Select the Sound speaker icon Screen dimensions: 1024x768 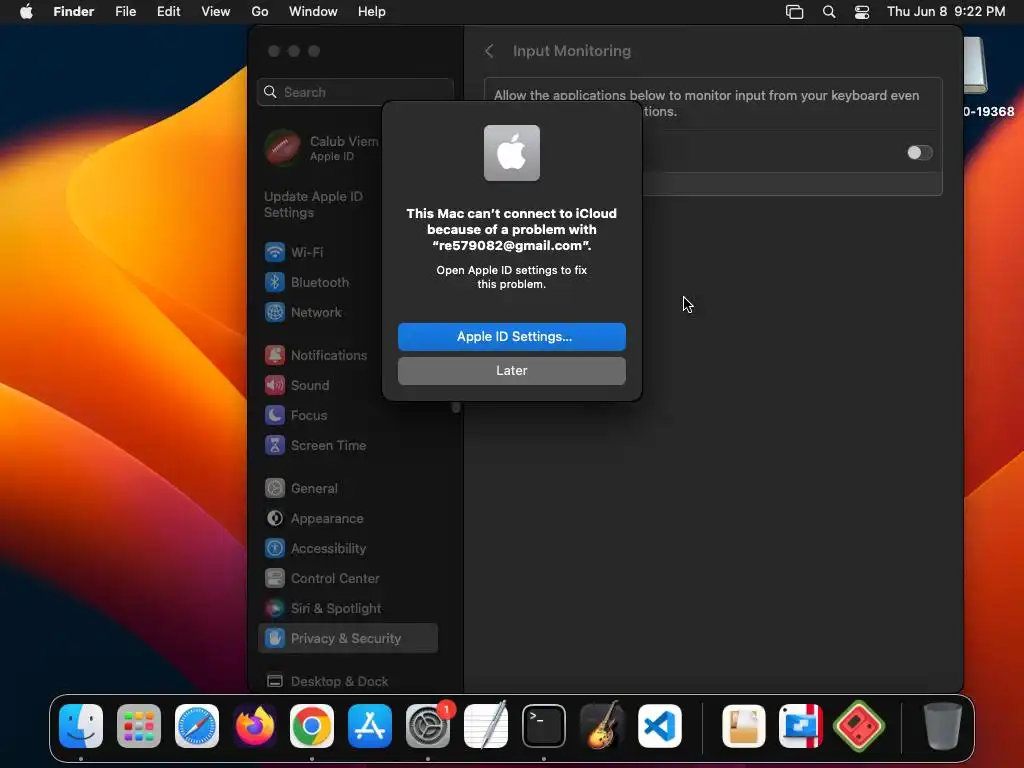275,385
